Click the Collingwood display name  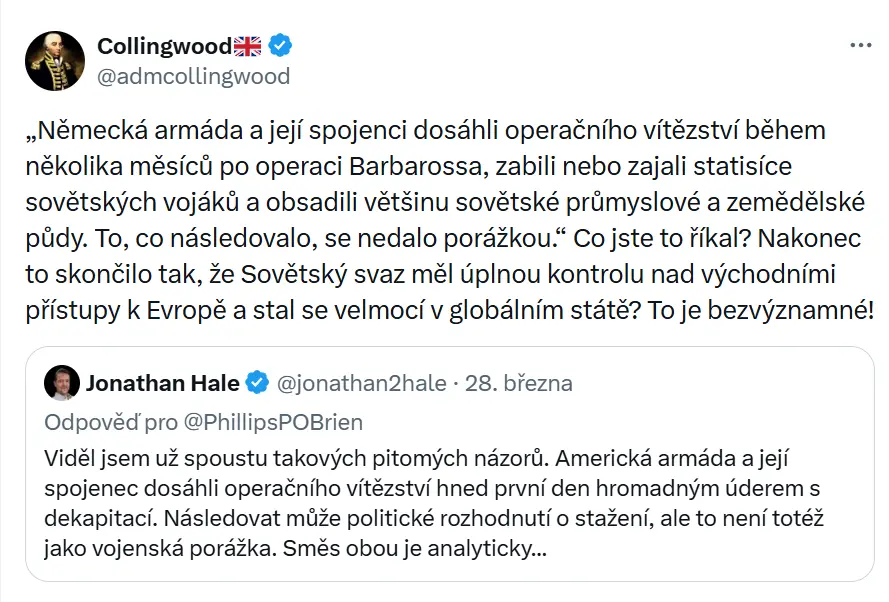164,45
